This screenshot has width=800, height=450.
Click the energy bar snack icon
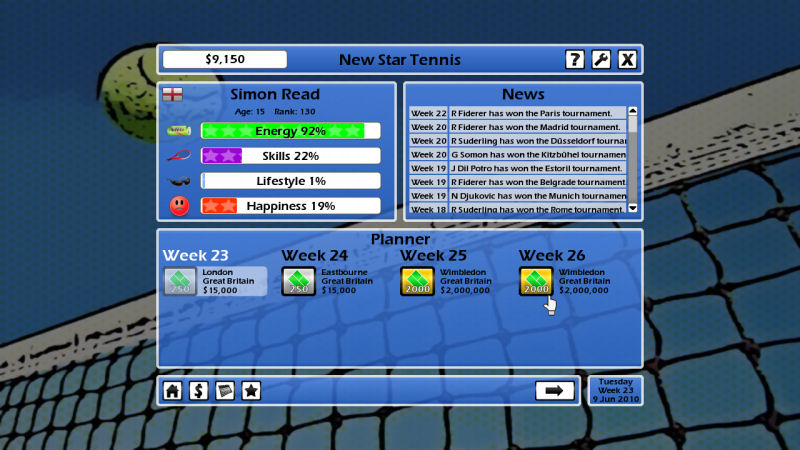179,131
